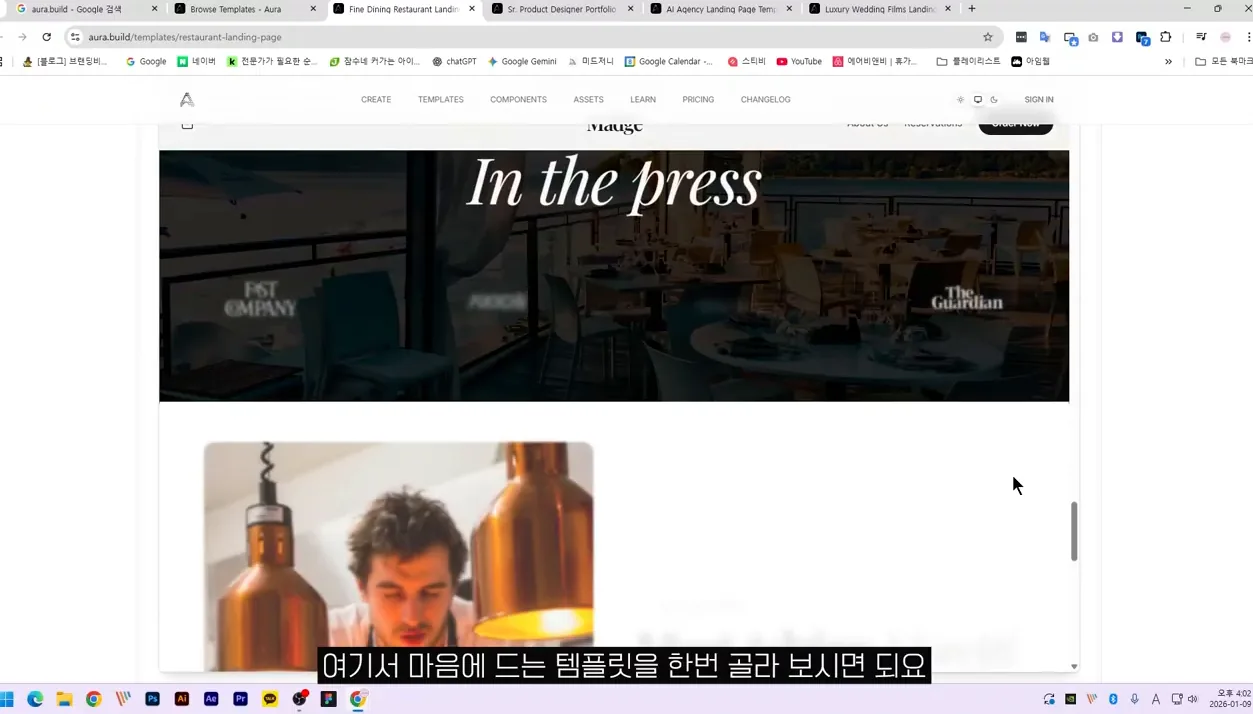
Task: Switch to dark theme moon icon
Action: click(x=994, y=99)
